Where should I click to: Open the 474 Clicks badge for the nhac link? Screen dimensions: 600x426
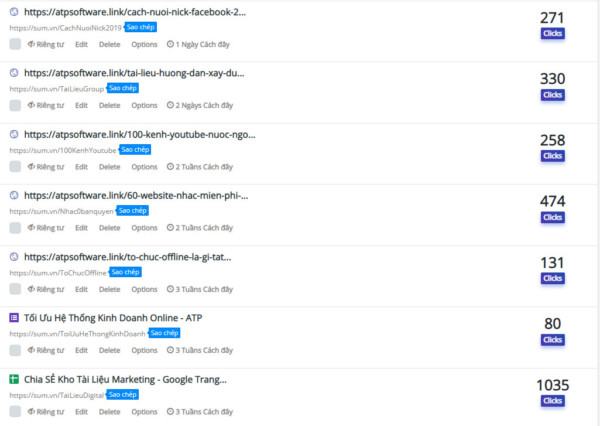[x=553, y=217]
